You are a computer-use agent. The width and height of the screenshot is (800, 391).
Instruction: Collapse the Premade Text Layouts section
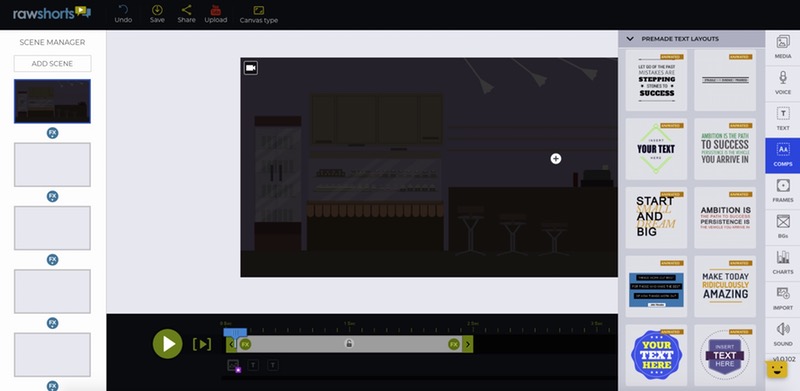click(x=630, y=39)
